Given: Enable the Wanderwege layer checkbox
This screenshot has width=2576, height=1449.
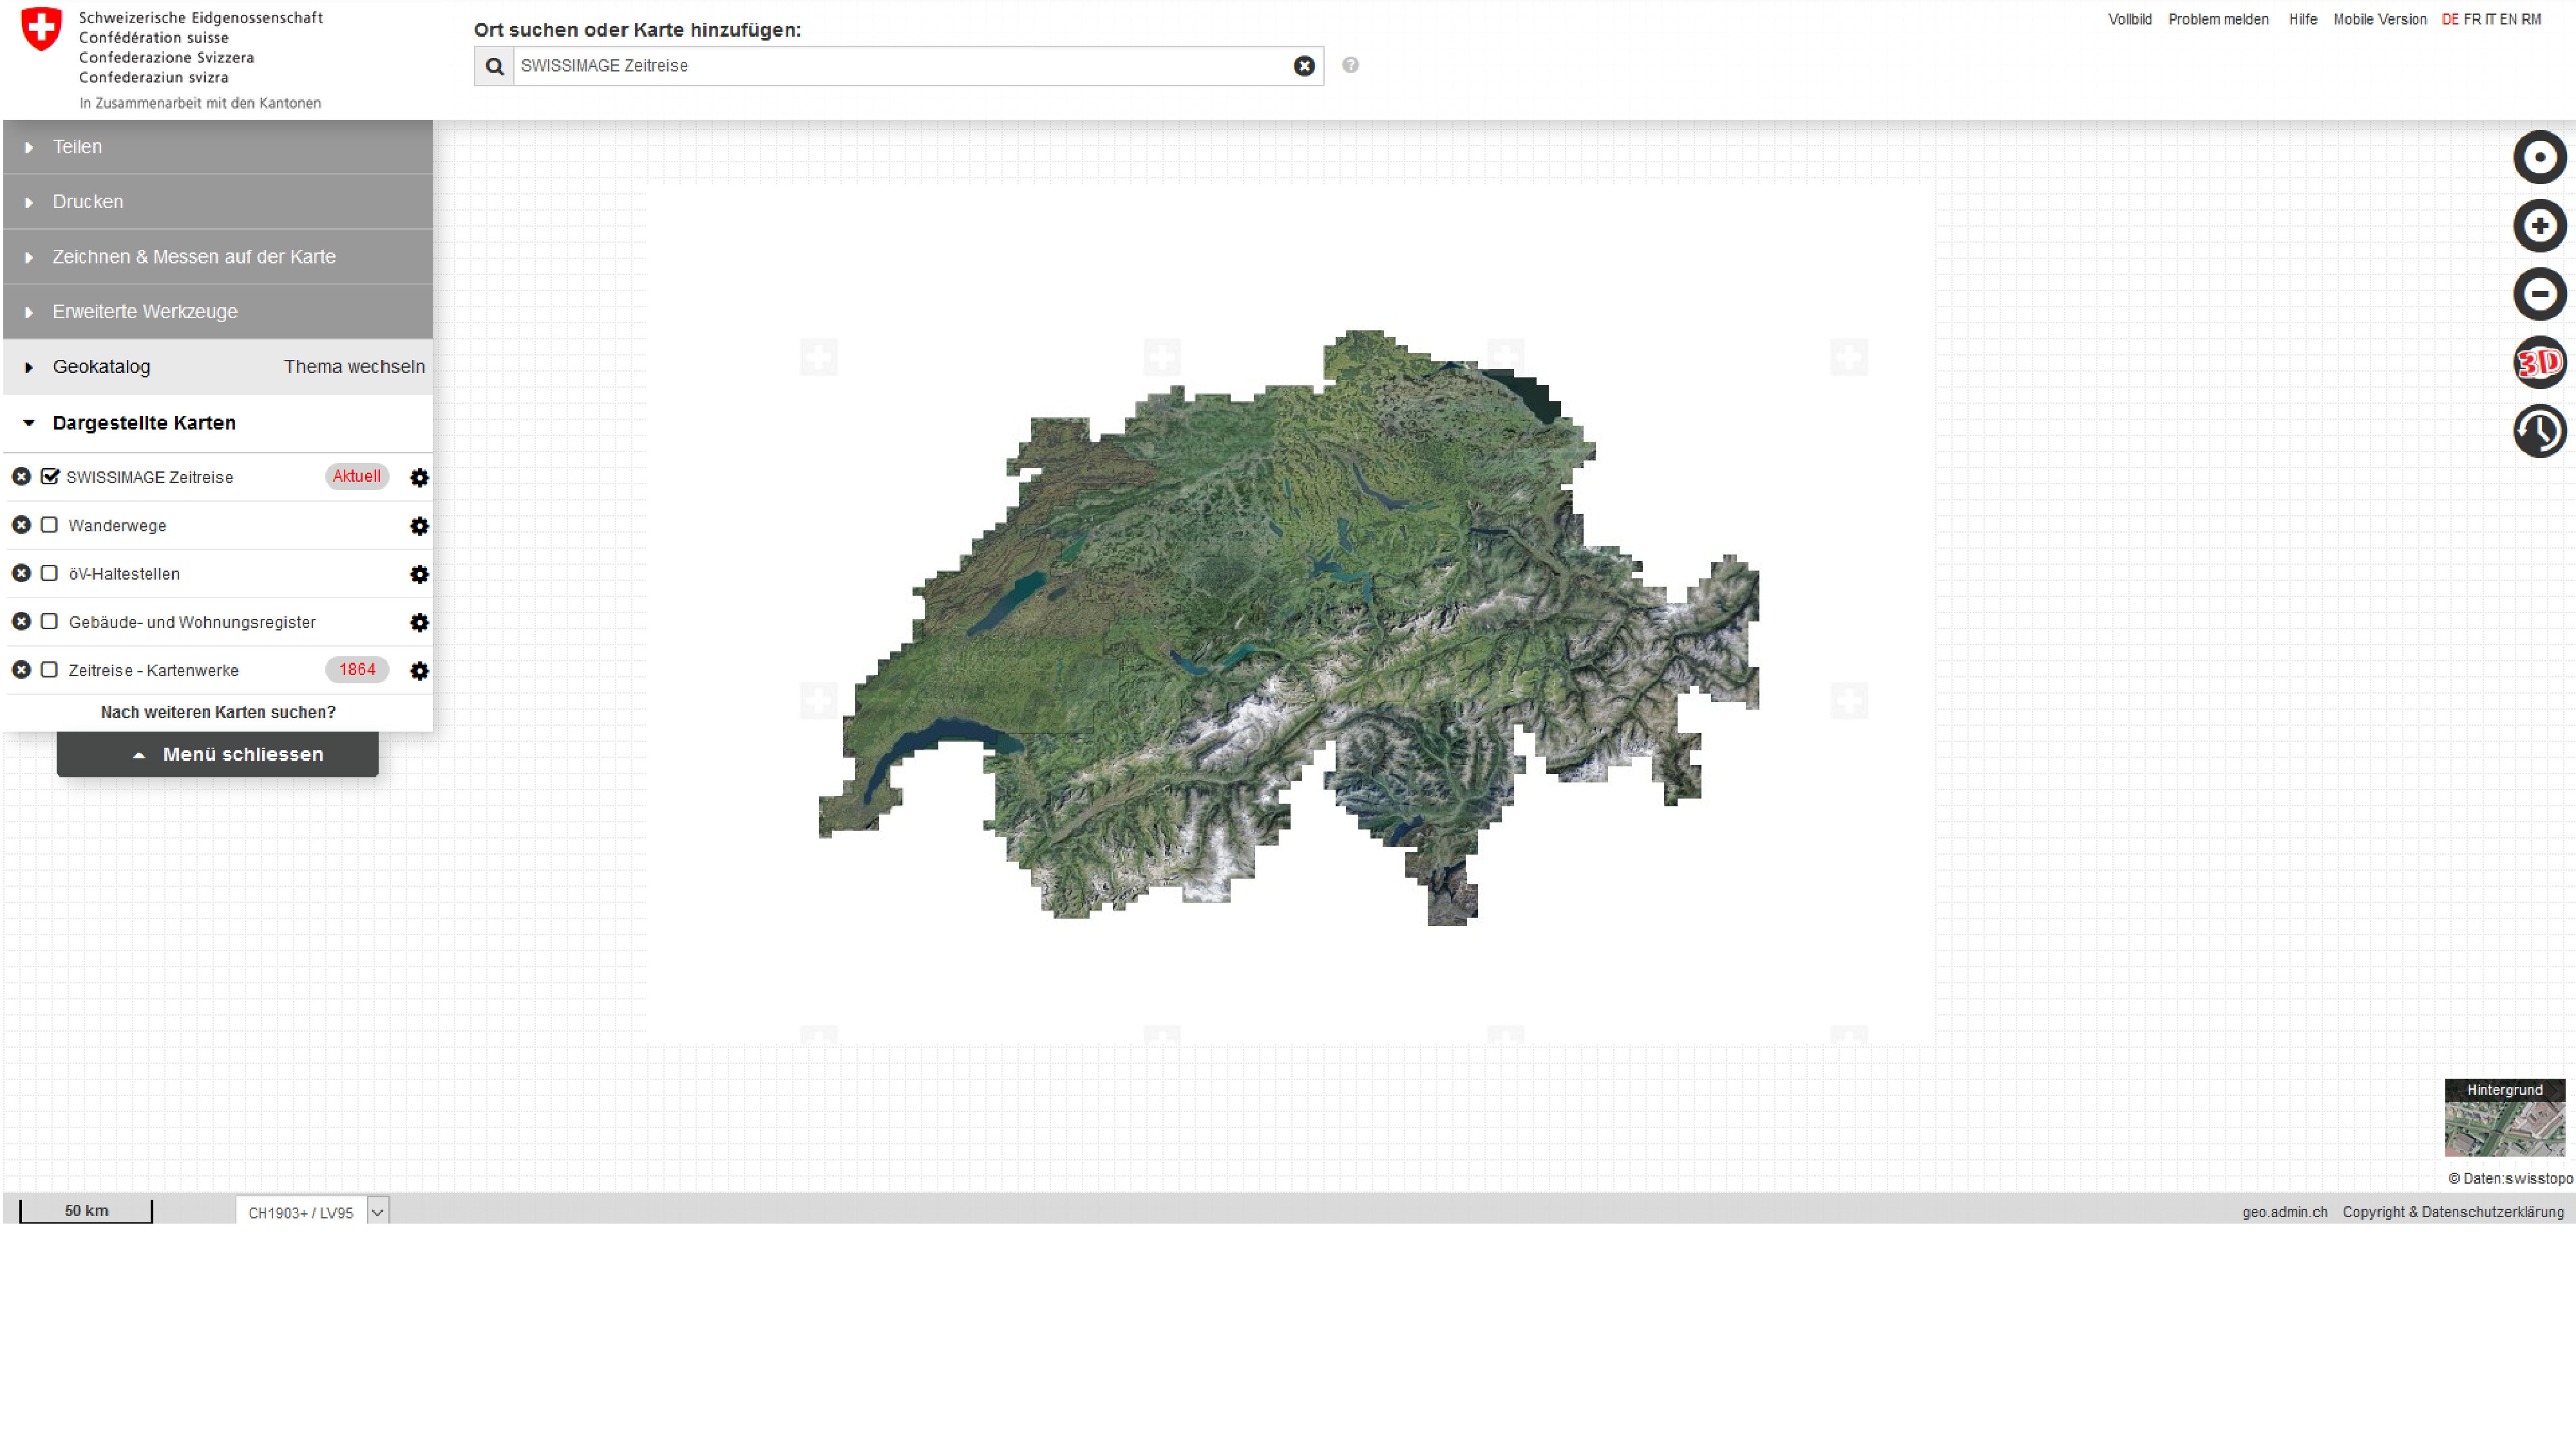Looking at the screenshot, I should click(49, 525).
